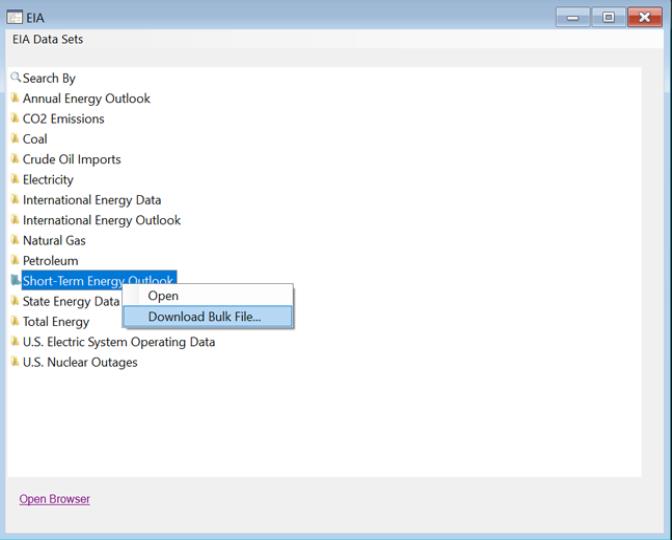Click the CO2 Emissions folder icon
The width and height of the screenshot is (672, 540).
pyautogui.click(x=15, y=118)
